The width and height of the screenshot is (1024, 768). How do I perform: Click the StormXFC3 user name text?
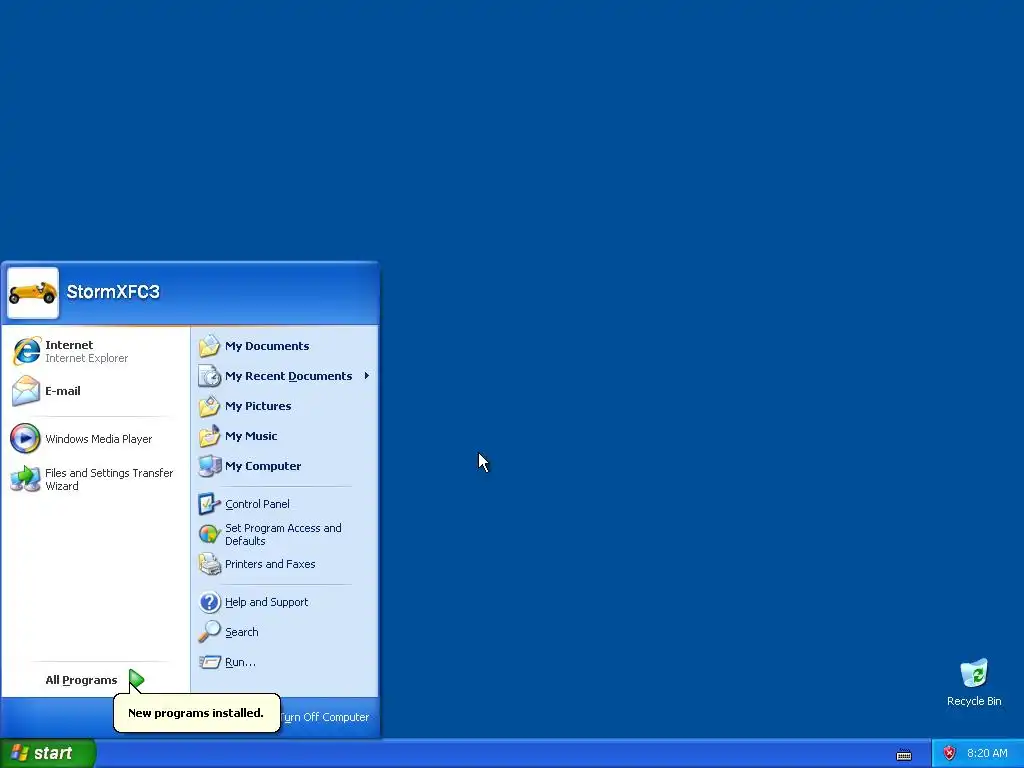(x=113, y=292)
